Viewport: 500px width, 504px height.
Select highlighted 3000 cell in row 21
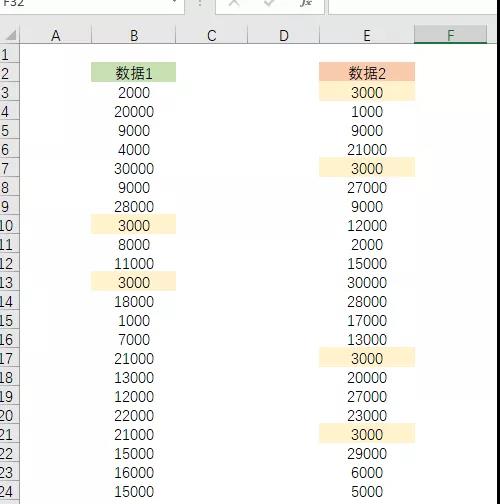pos(367,434)
